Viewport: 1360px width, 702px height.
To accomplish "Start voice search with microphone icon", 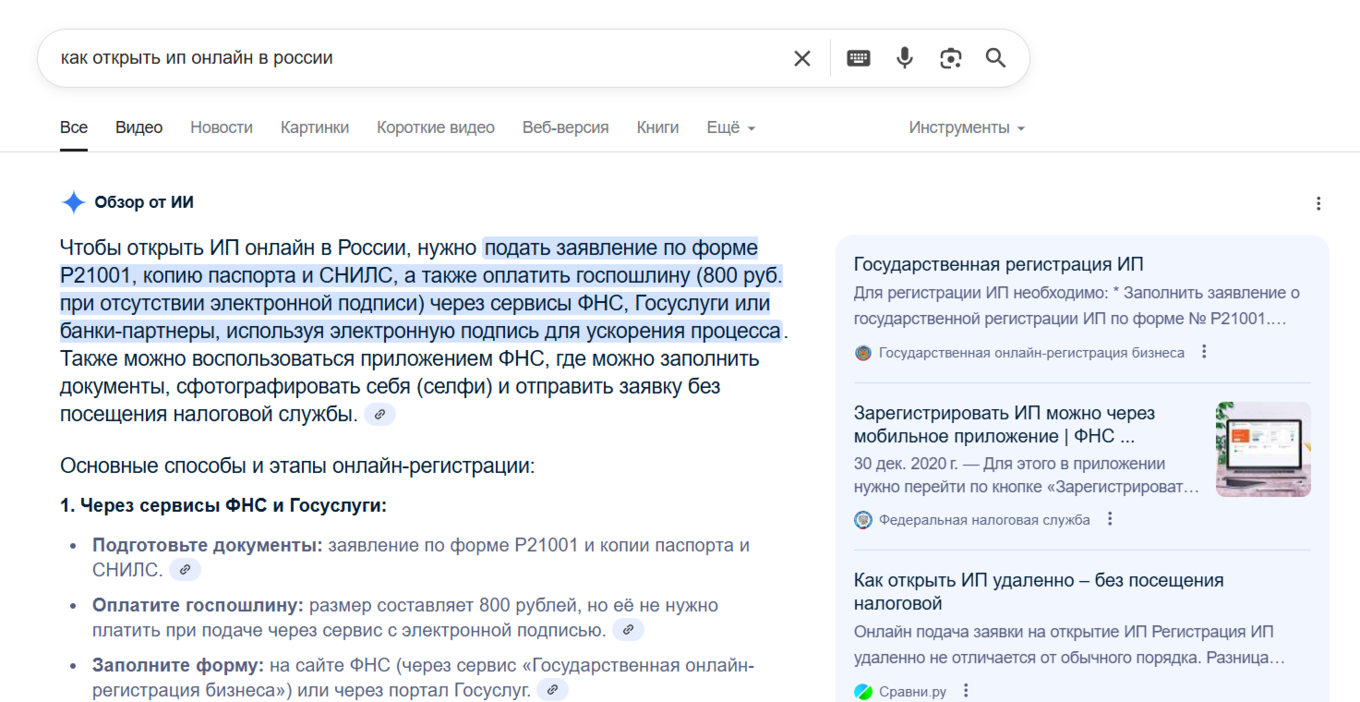I will (904, 58).
